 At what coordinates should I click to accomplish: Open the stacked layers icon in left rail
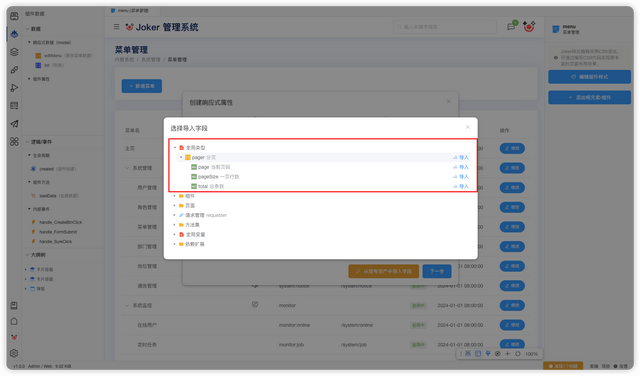point(14,52)
